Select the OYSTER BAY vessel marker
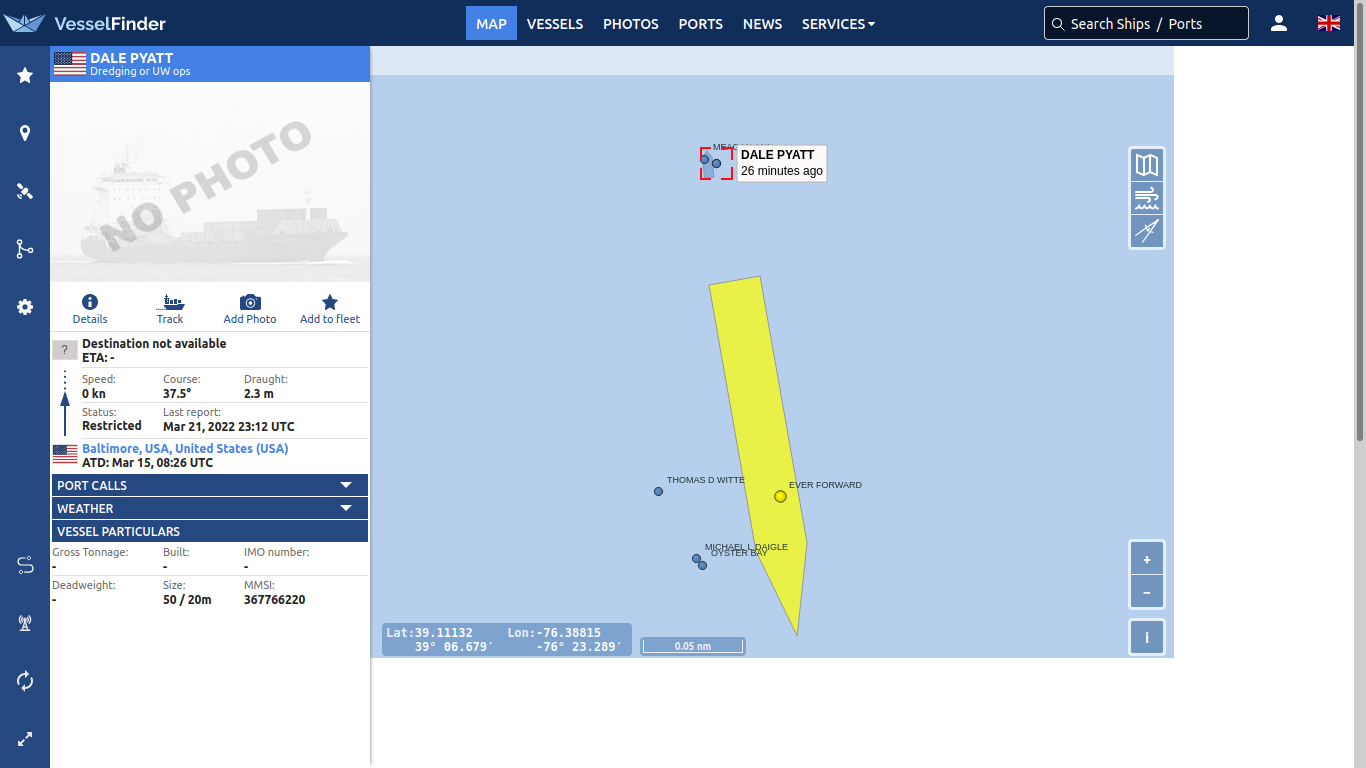This screenshot has width=1366, height=768. 702,565
